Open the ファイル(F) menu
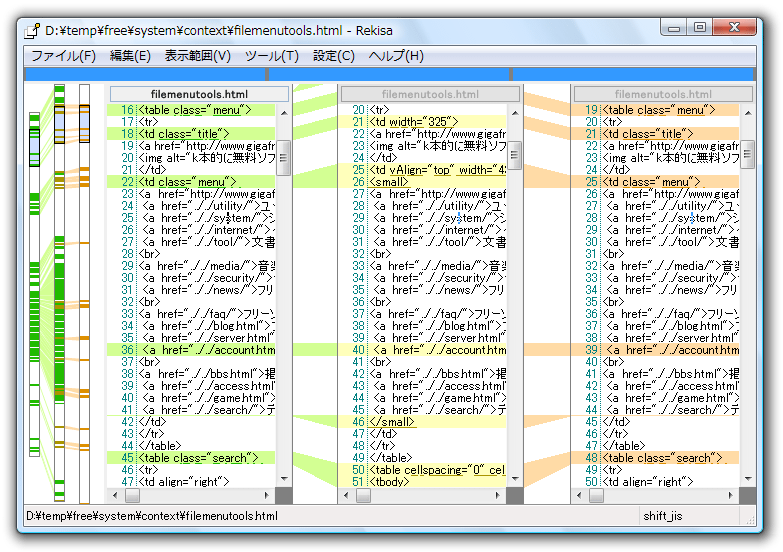Viewport: 783px width, 552px height. (x=63, y=55)
